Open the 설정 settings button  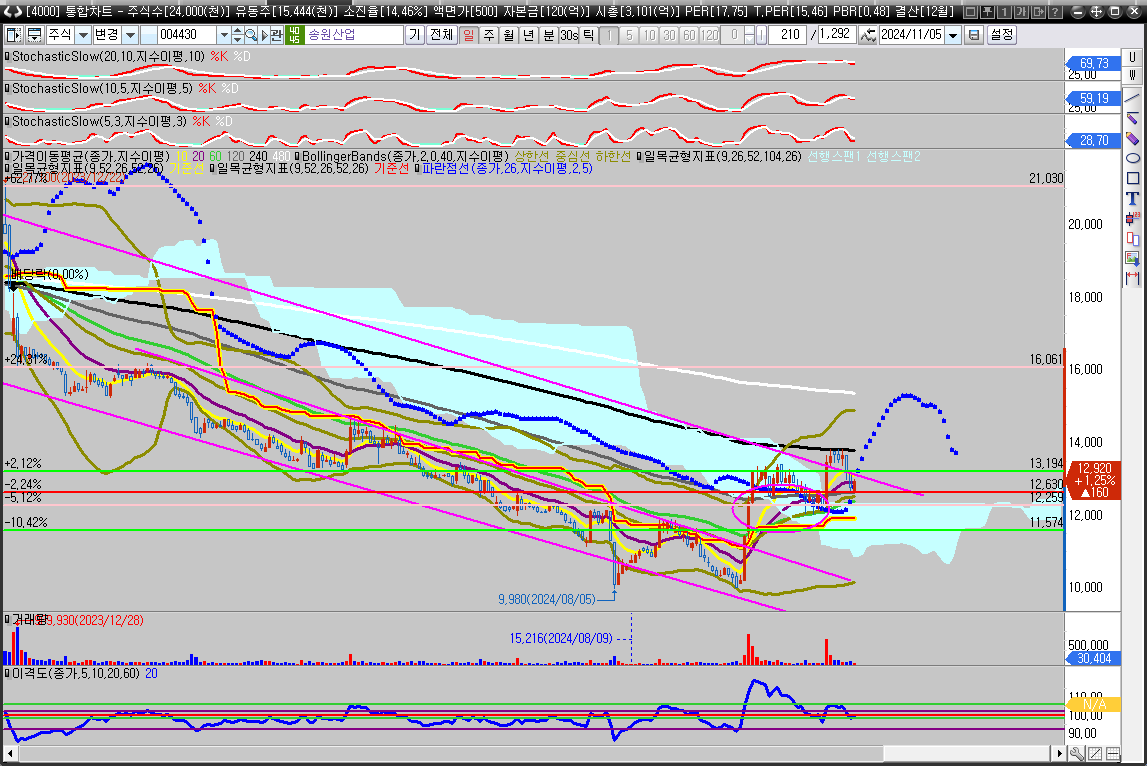click(1001, 34)
